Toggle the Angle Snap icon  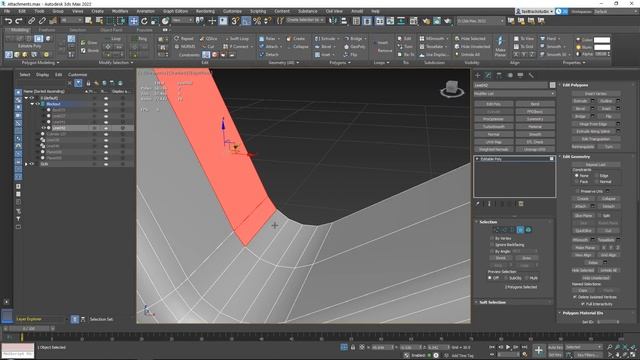[246, 20]
